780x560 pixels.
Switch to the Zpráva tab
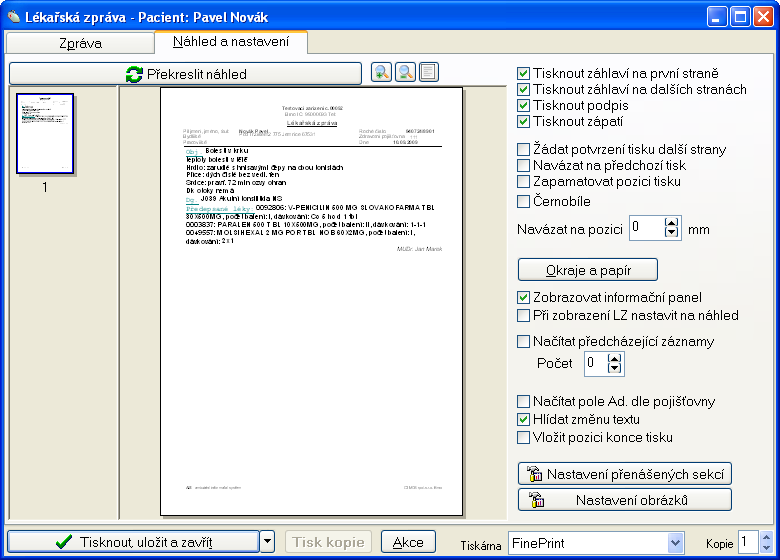click(x=80, y=43)
